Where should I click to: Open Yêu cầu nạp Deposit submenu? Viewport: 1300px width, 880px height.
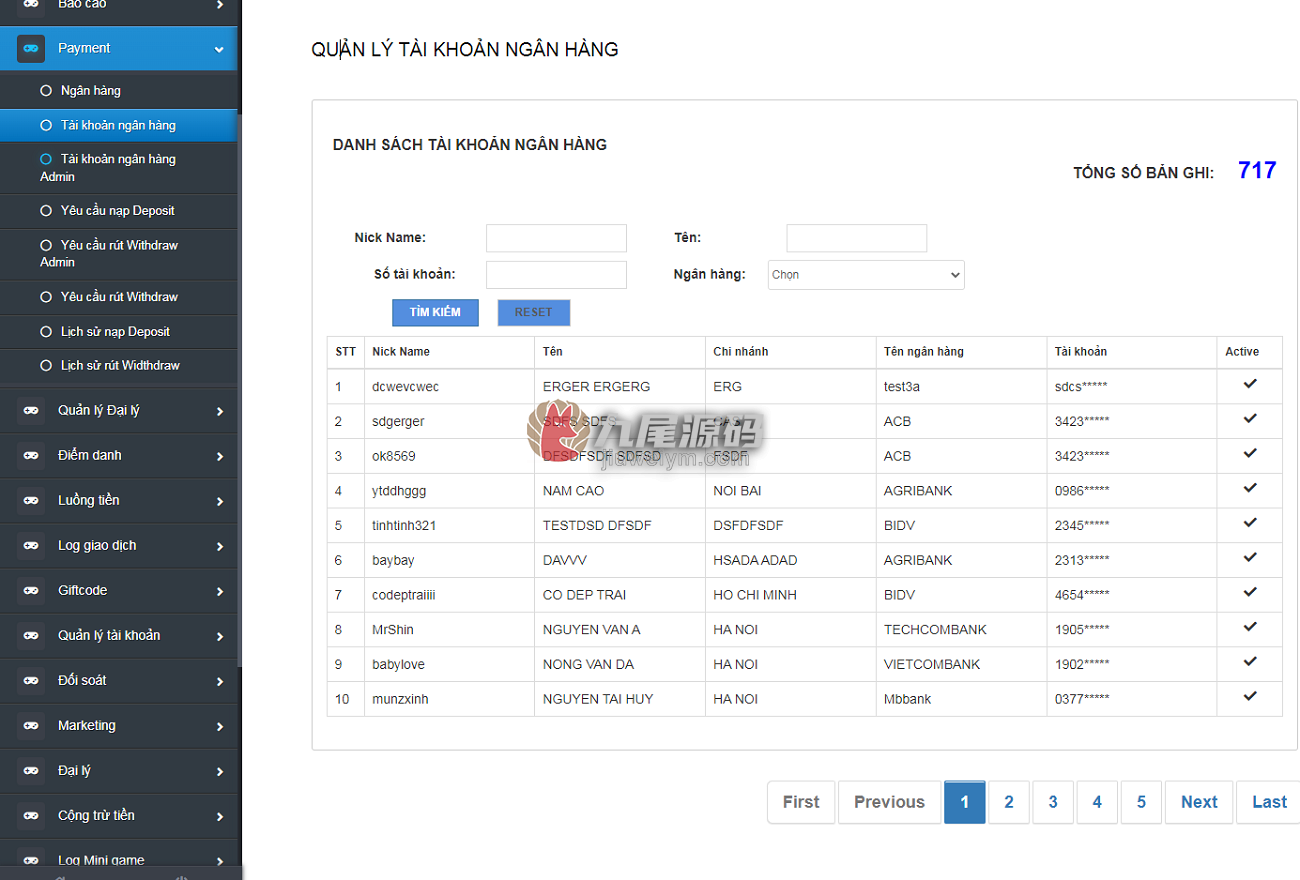(119, 211)
